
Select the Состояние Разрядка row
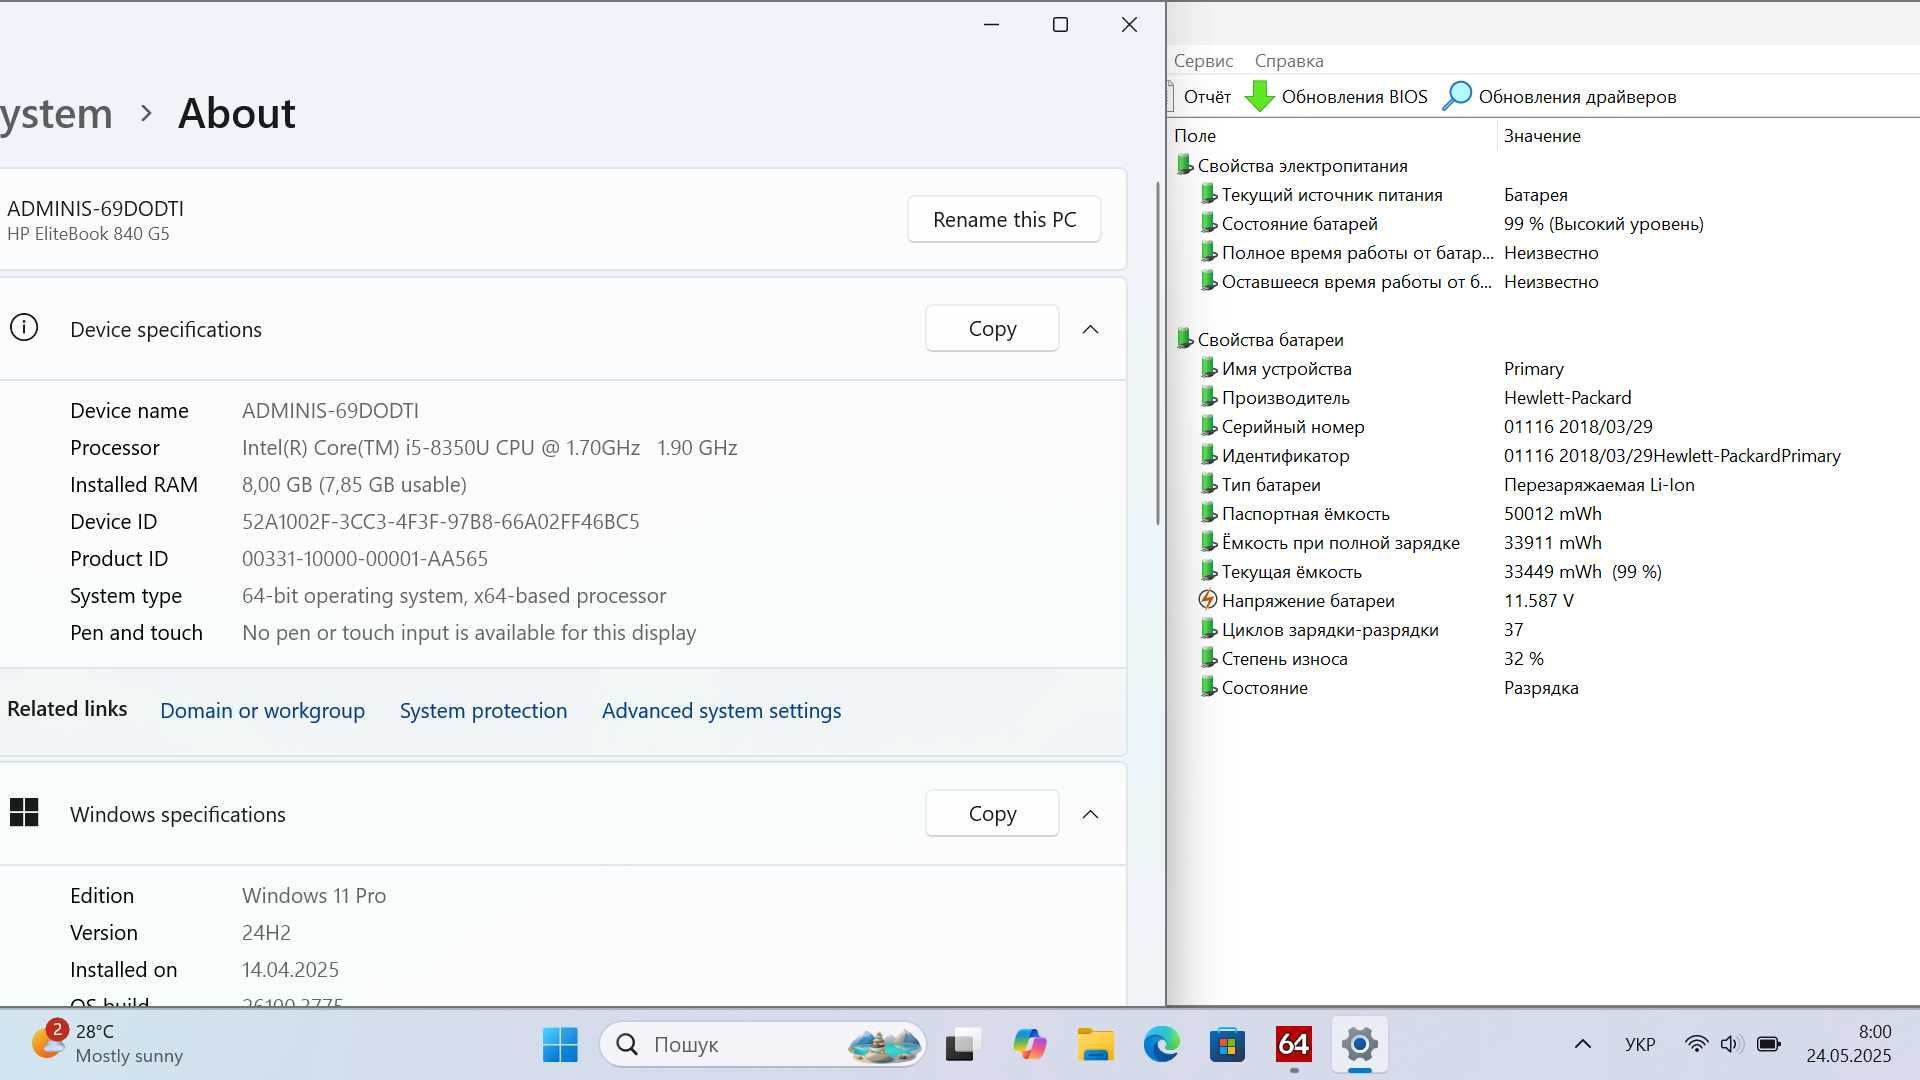pyautogui.click(x=1543, y=687)
